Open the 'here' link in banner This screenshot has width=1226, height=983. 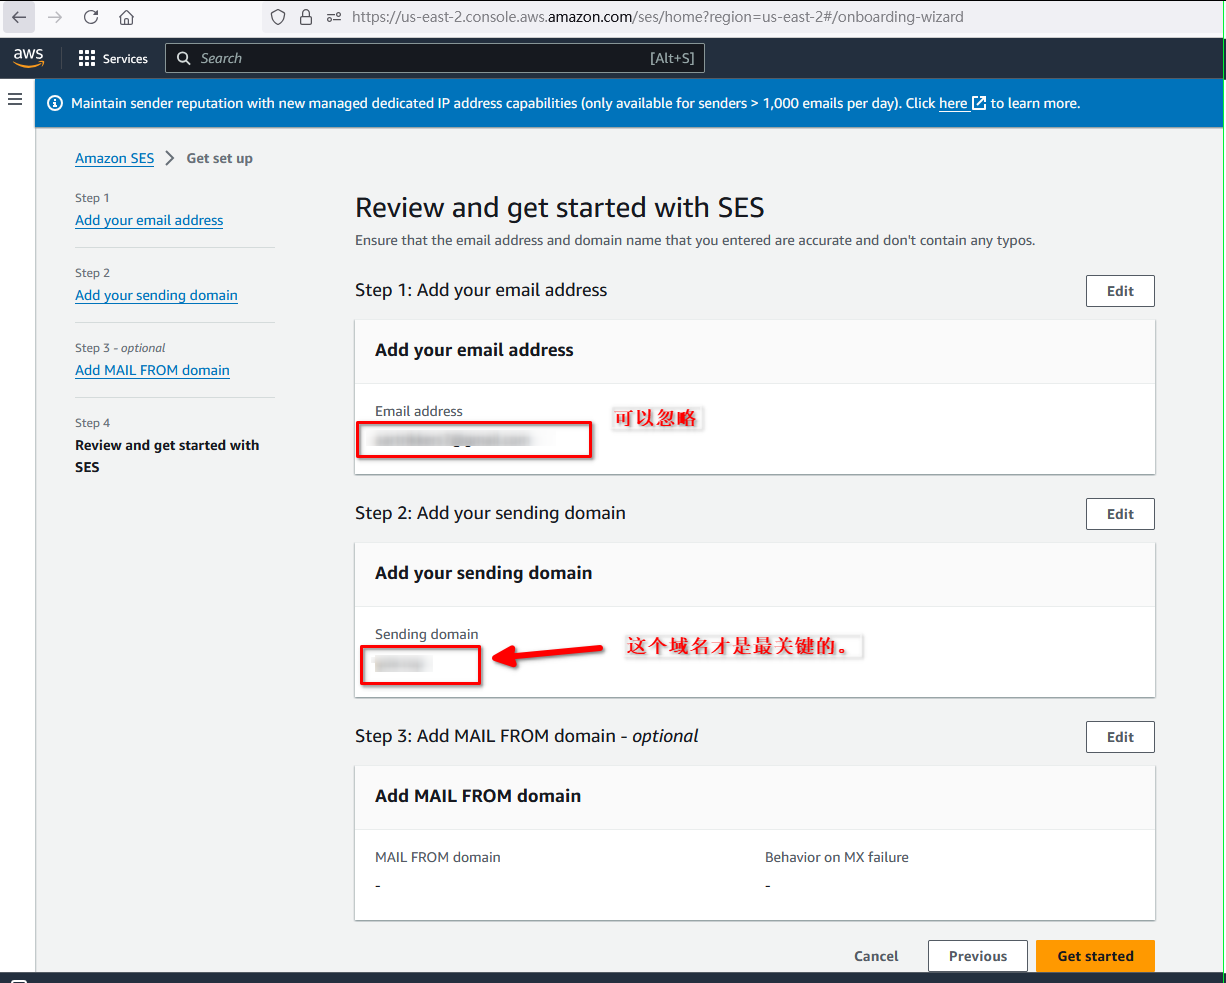coord(953,103)
